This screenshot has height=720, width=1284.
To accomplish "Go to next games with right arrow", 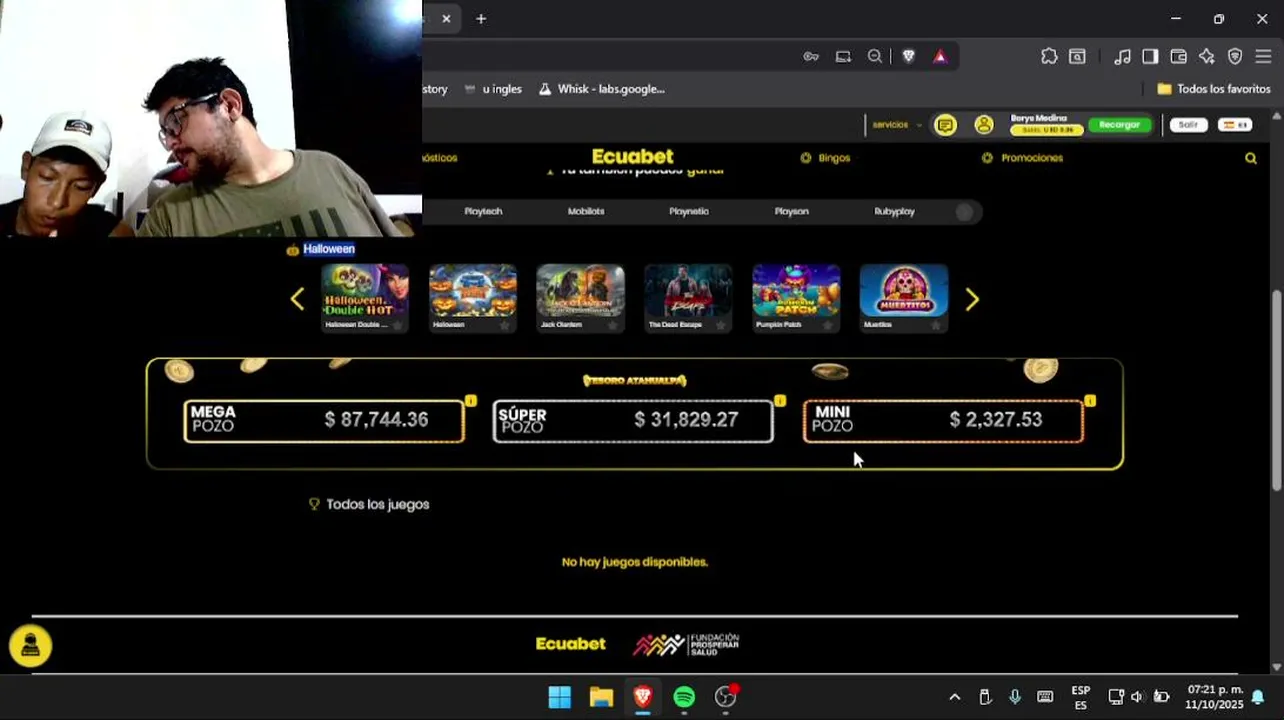I will tap(972, 299).
